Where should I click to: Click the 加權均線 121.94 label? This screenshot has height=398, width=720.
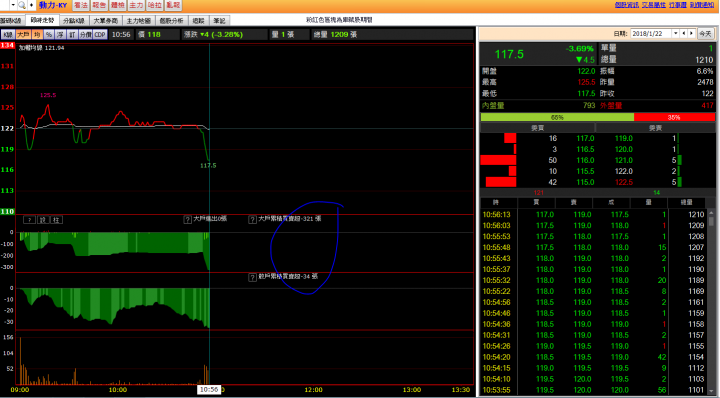pyautogui.click(x=42, y=48)
